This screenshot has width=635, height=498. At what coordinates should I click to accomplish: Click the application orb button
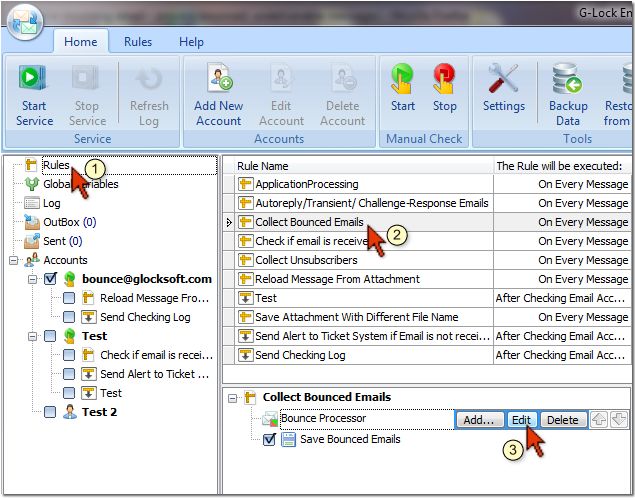24,22
